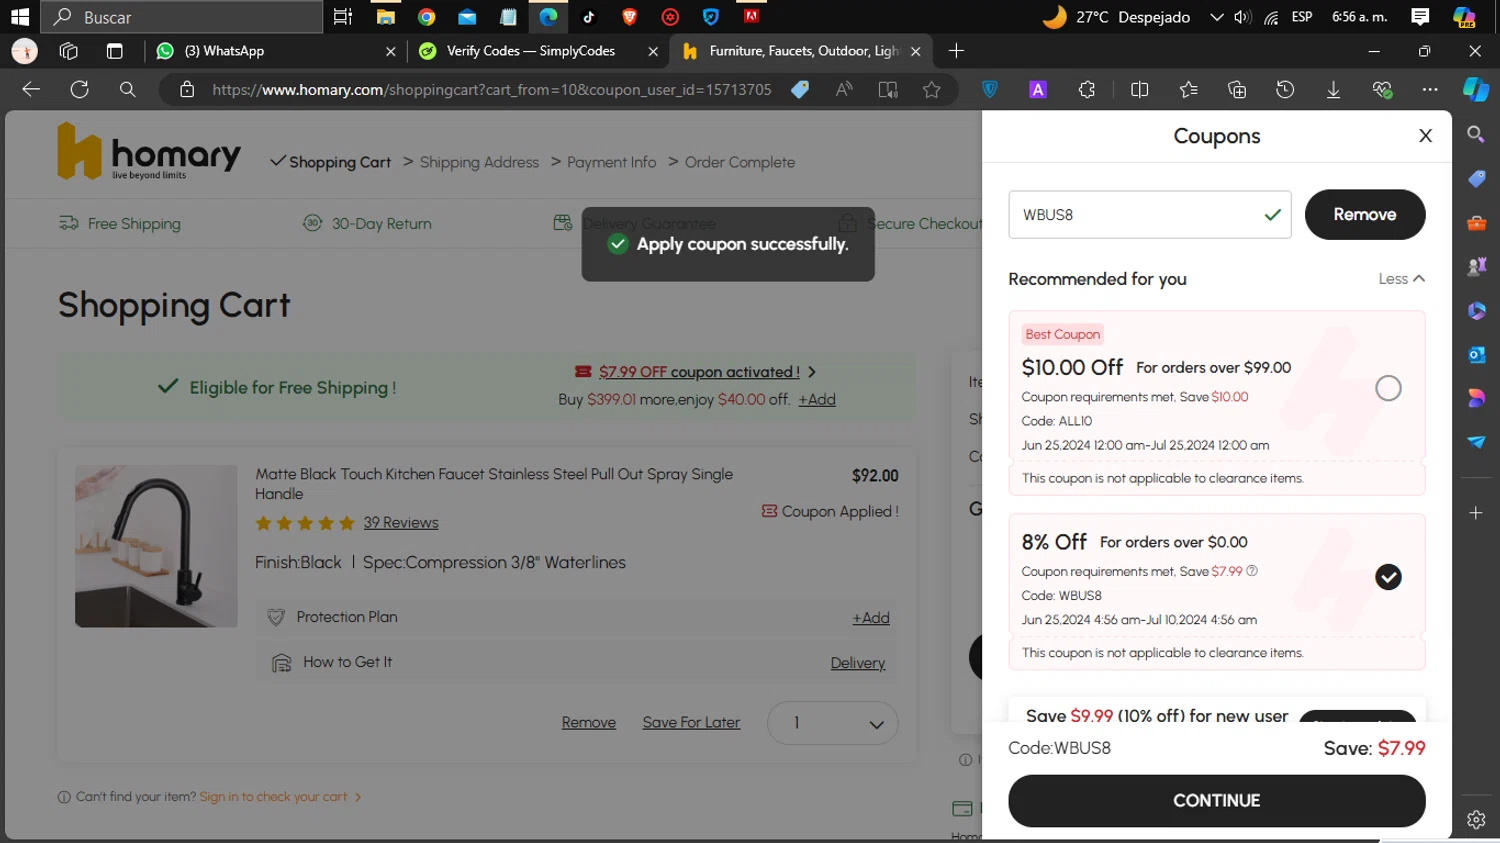
Task: Go back to previous page
Action: click(x=31, y=90)
